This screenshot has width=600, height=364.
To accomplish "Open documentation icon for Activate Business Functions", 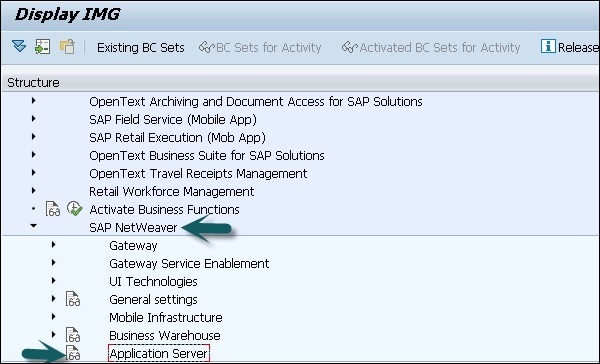I will point(53,209).
